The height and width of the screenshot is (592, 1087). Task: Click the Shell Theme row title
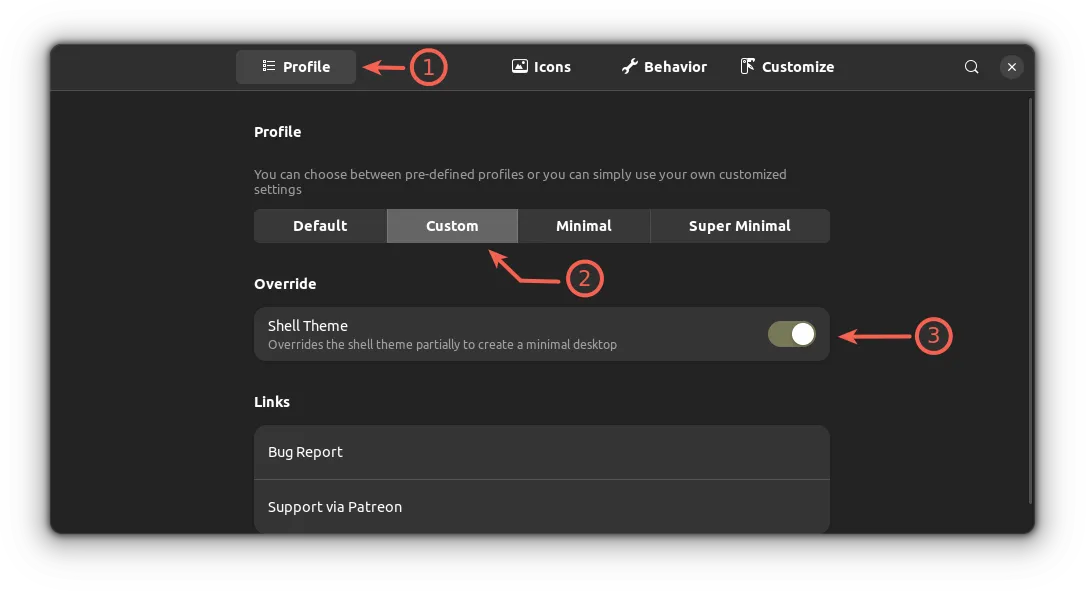pyautogui.click(x=308, y=326)
